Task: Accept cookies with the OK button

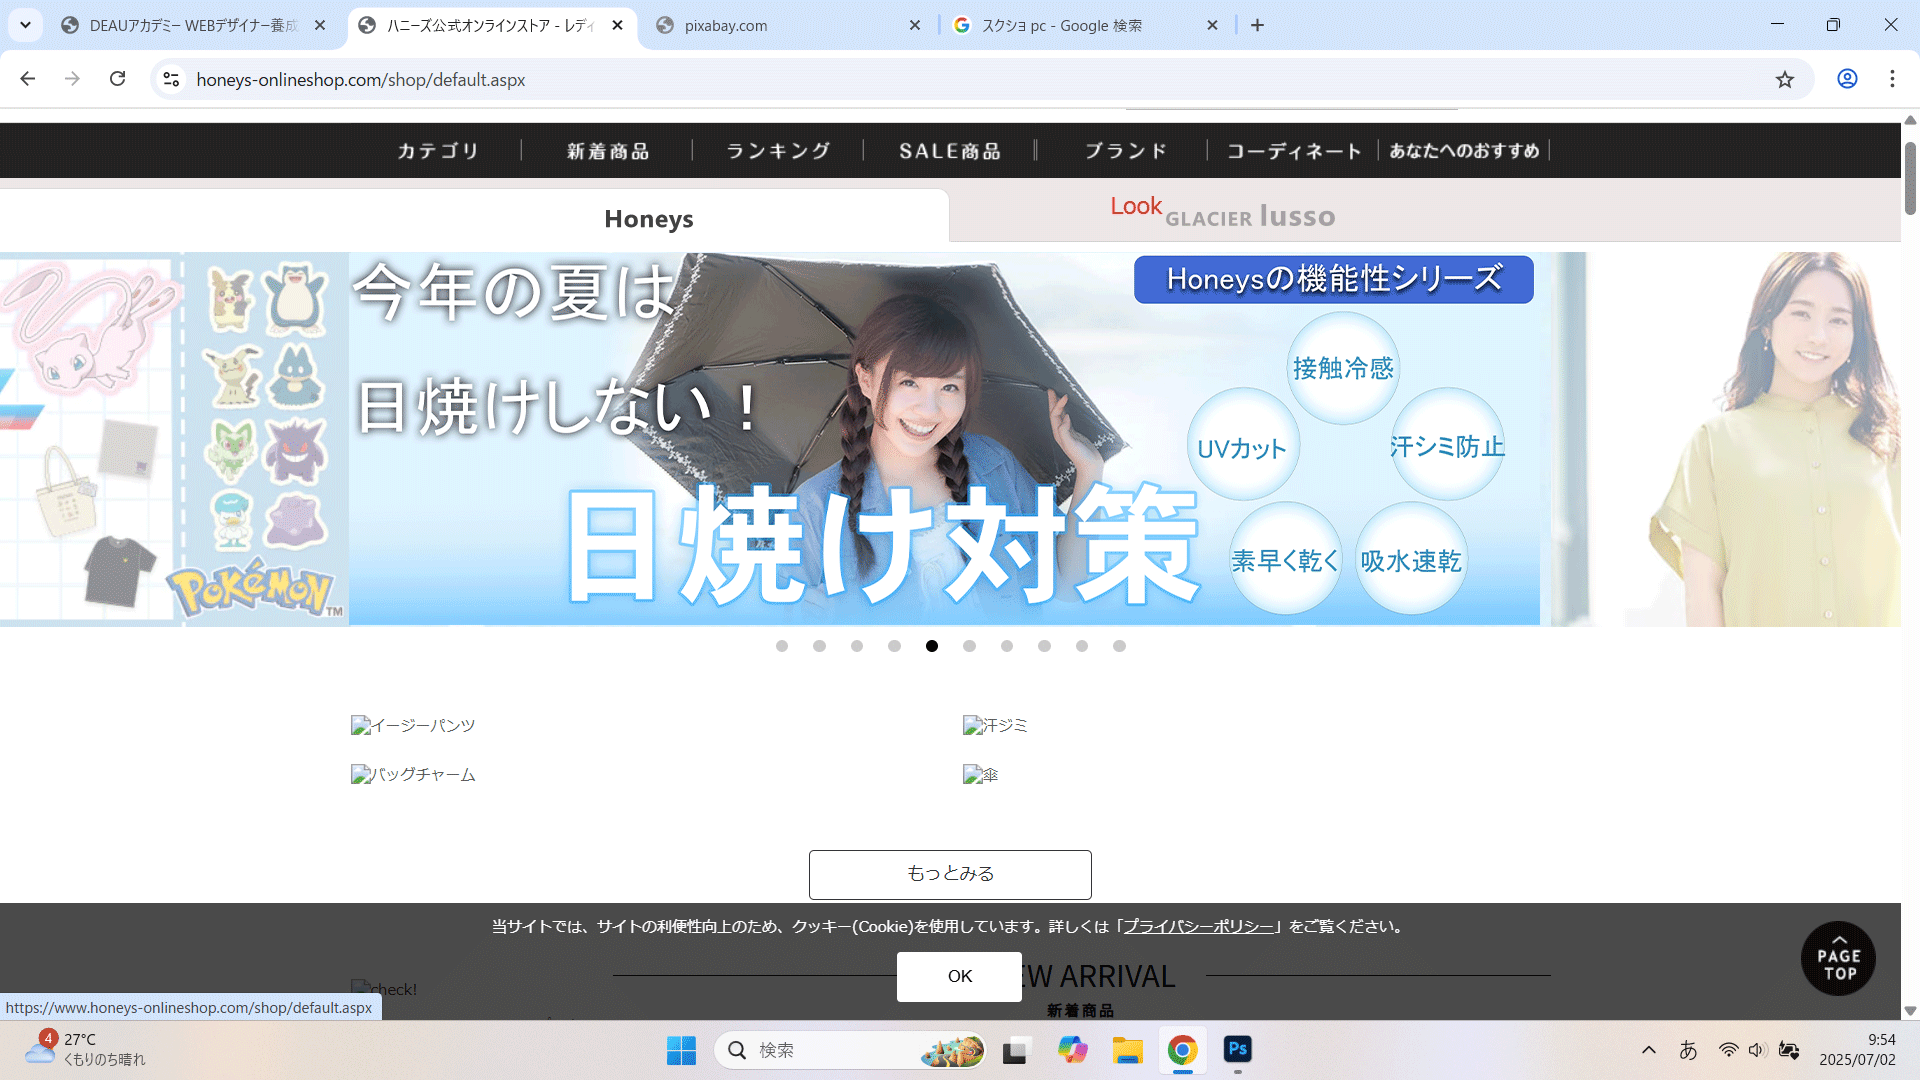Action: tap(959, 976)
